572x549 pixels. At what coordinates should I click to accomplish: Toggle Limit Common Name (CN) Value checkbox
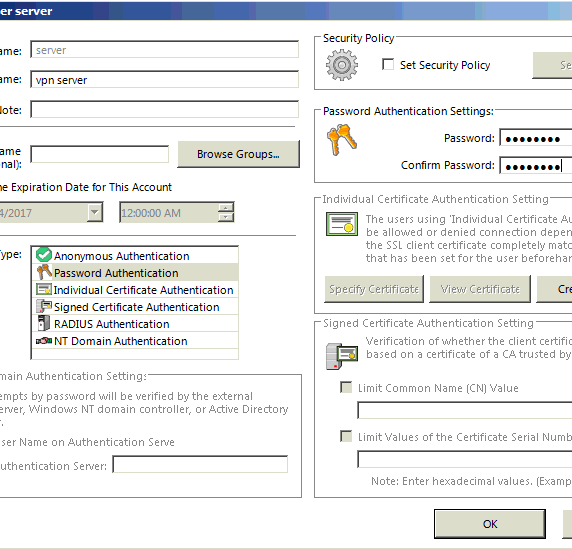click(346, 387)
